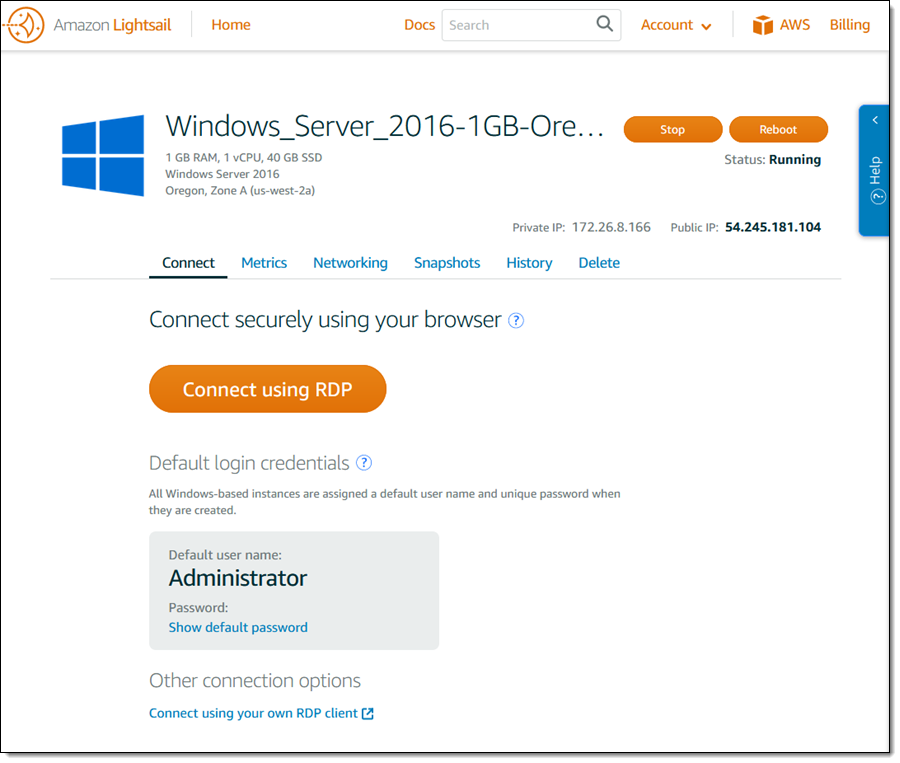Click the AWS cube icon

pyautogui.click(x=764, y=25)
